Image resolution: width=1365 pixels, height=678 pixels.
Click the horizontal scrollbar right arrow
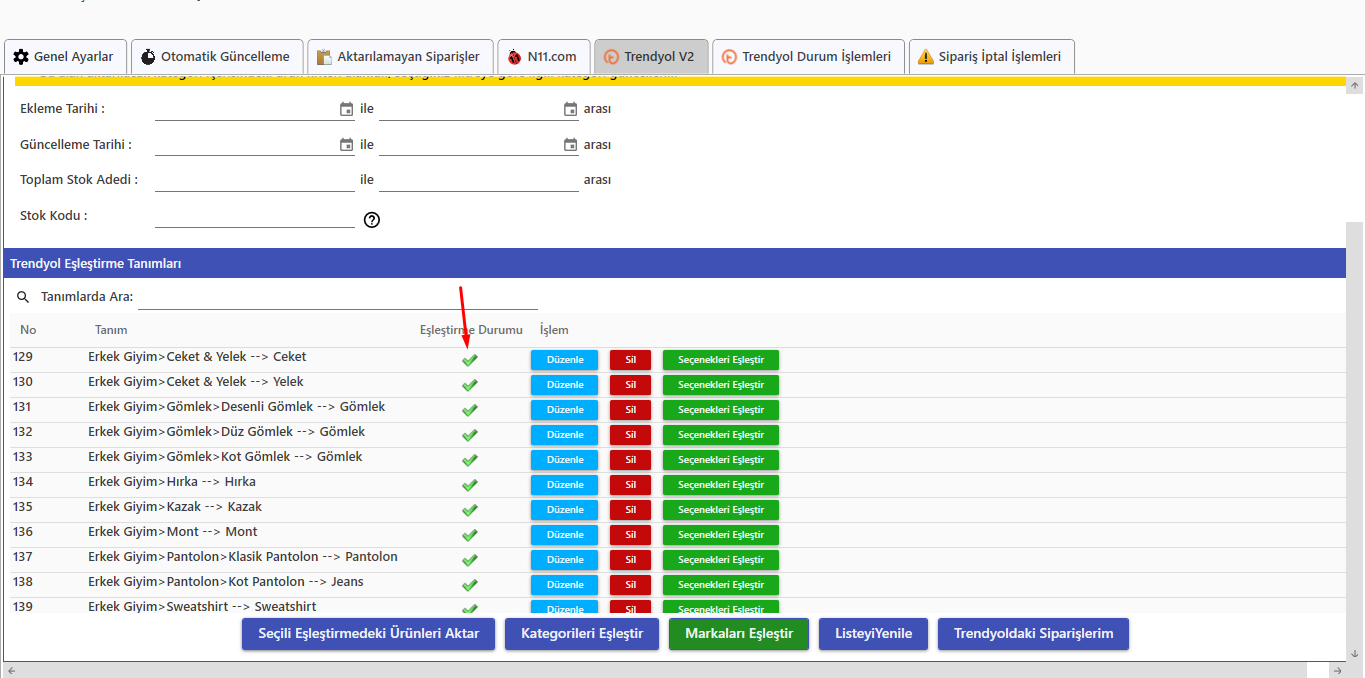[1338, 670]
